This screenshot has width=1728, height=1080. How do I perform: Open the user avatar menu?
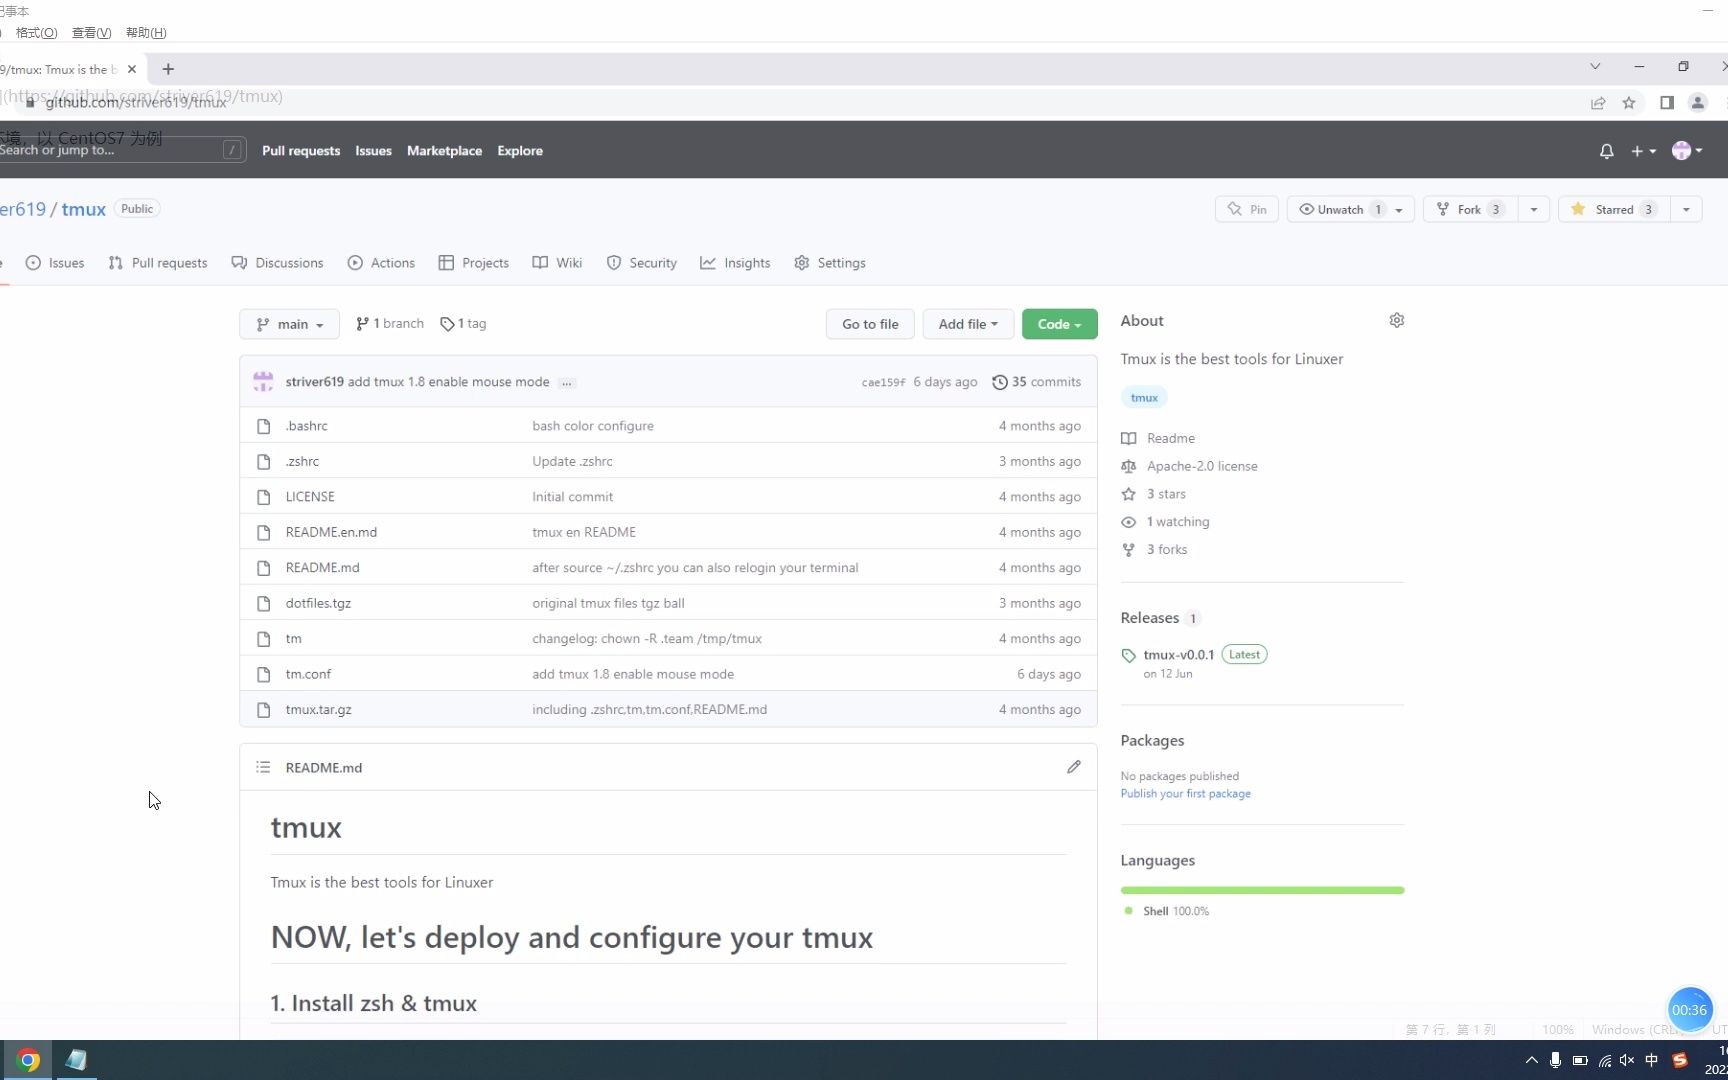click(x=1686, y=151)
